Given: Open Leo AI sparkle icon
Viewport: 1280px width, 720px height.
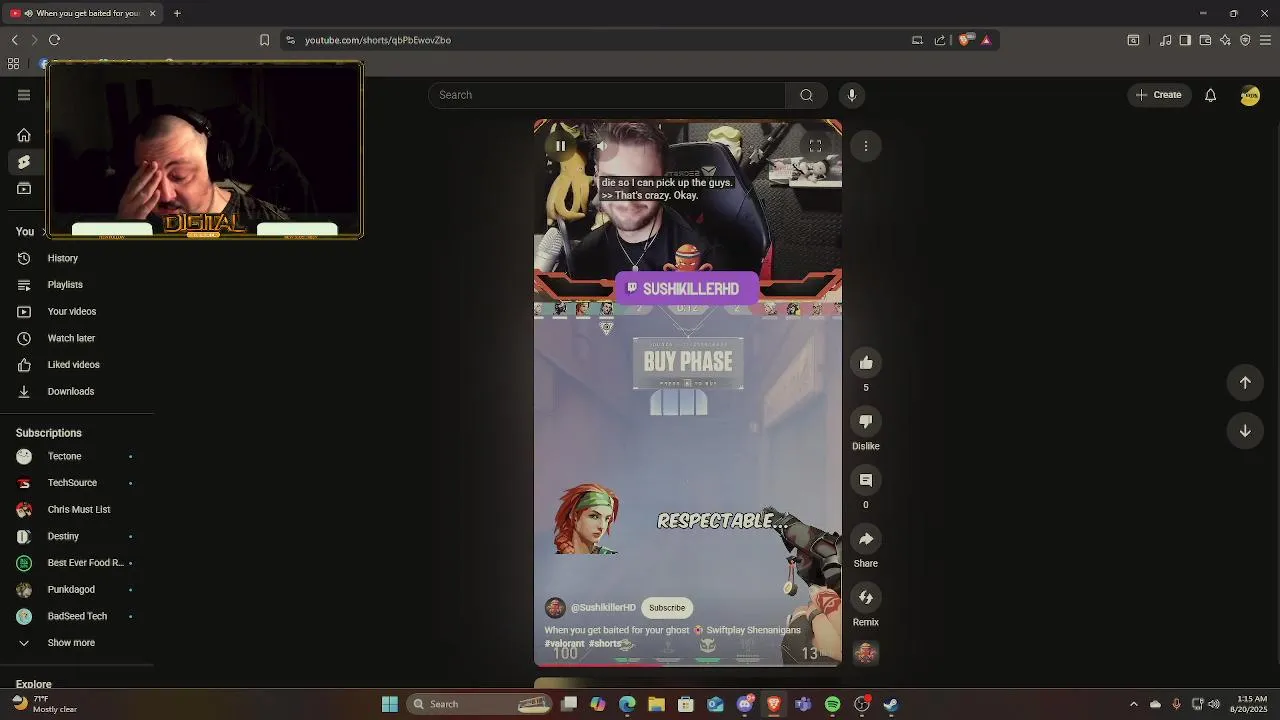Looking at the screenshot, I should [1225, 40].
